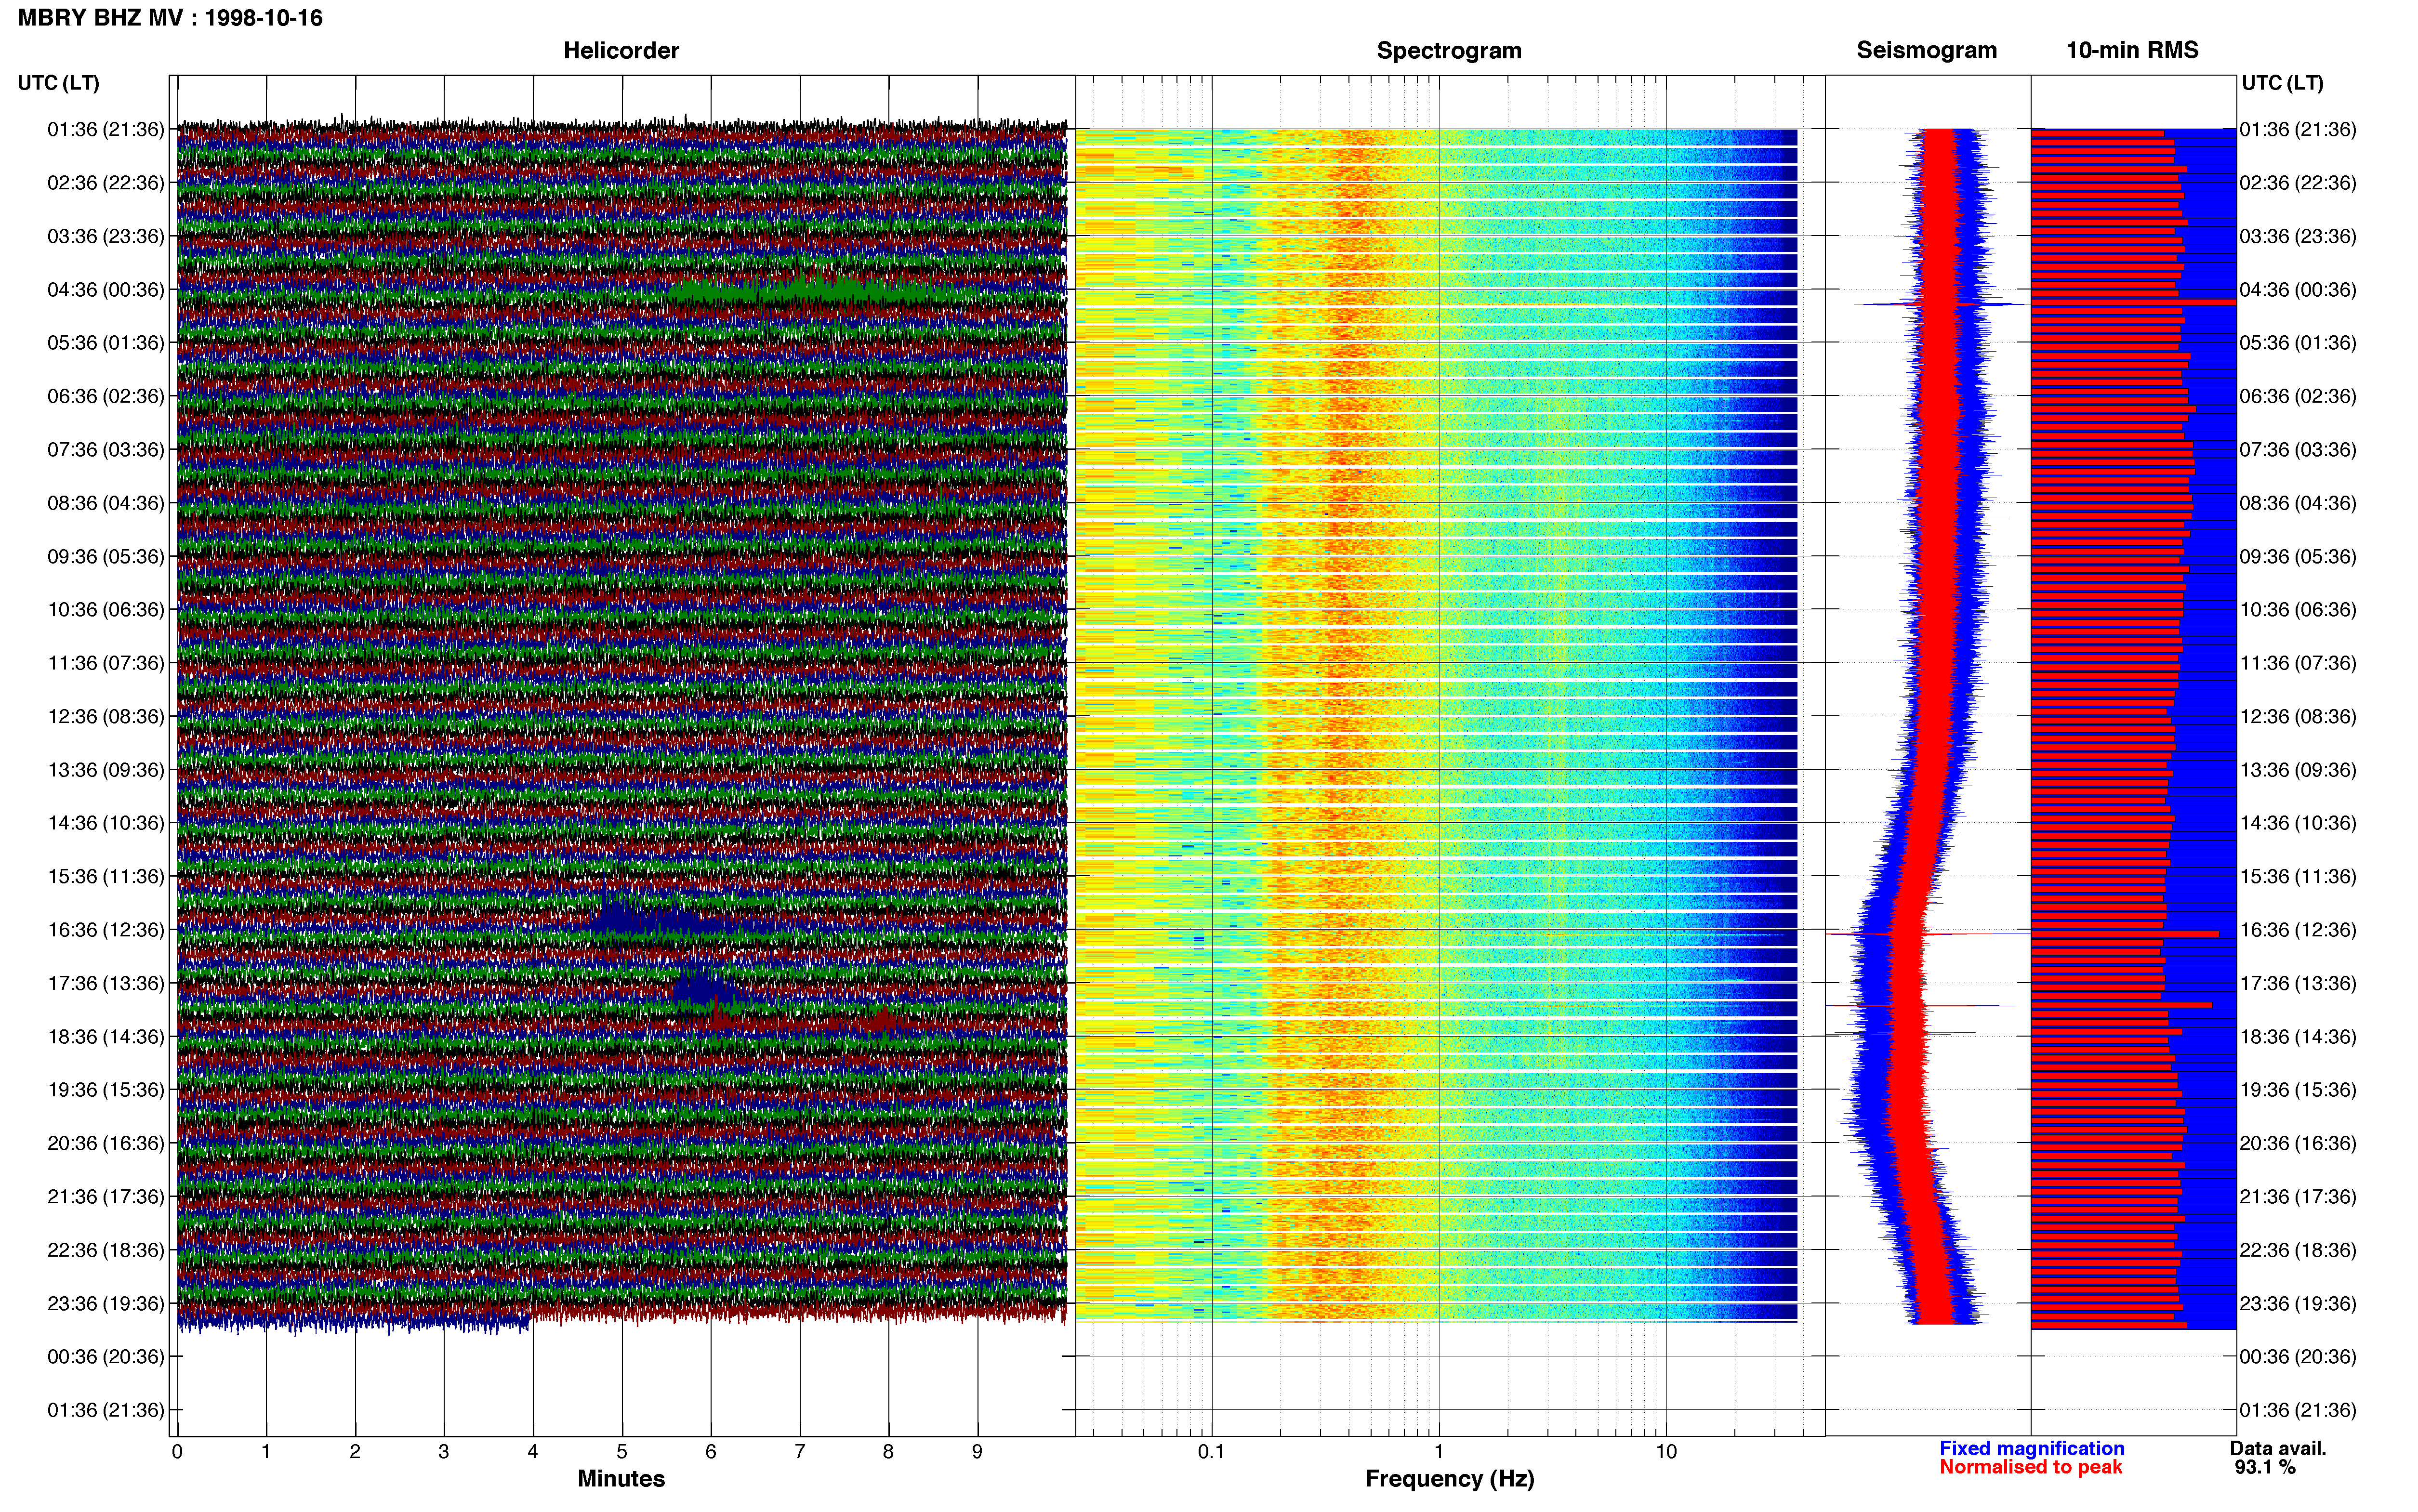Click tick label "9" on the Minutes axis
The image size is (2418, 1512).
coord(977,1452)
